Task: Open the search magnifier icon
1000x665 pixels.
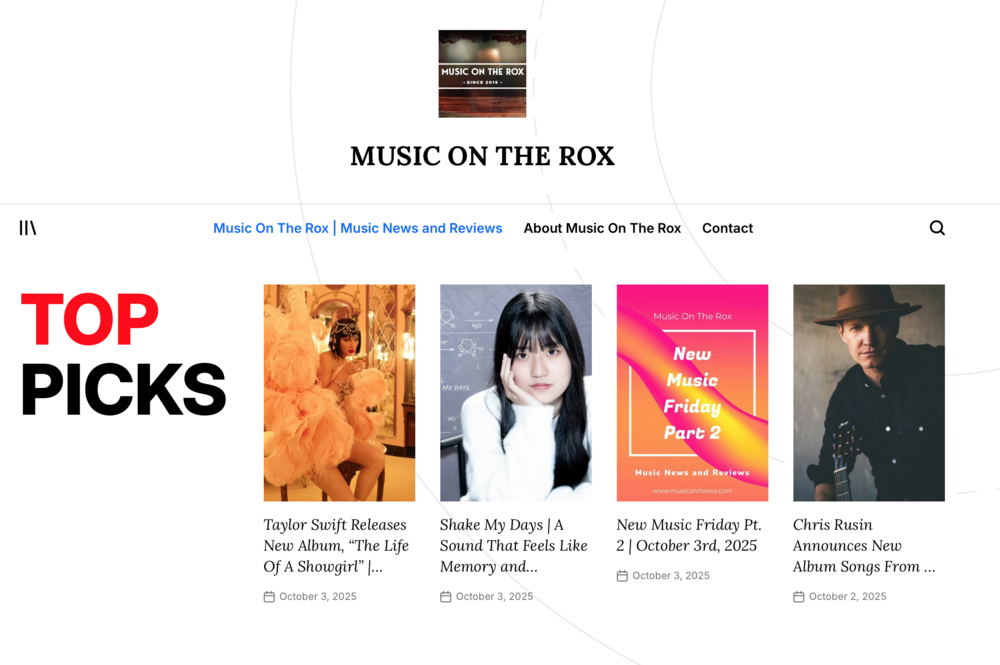Action: (x=937, y=228)
